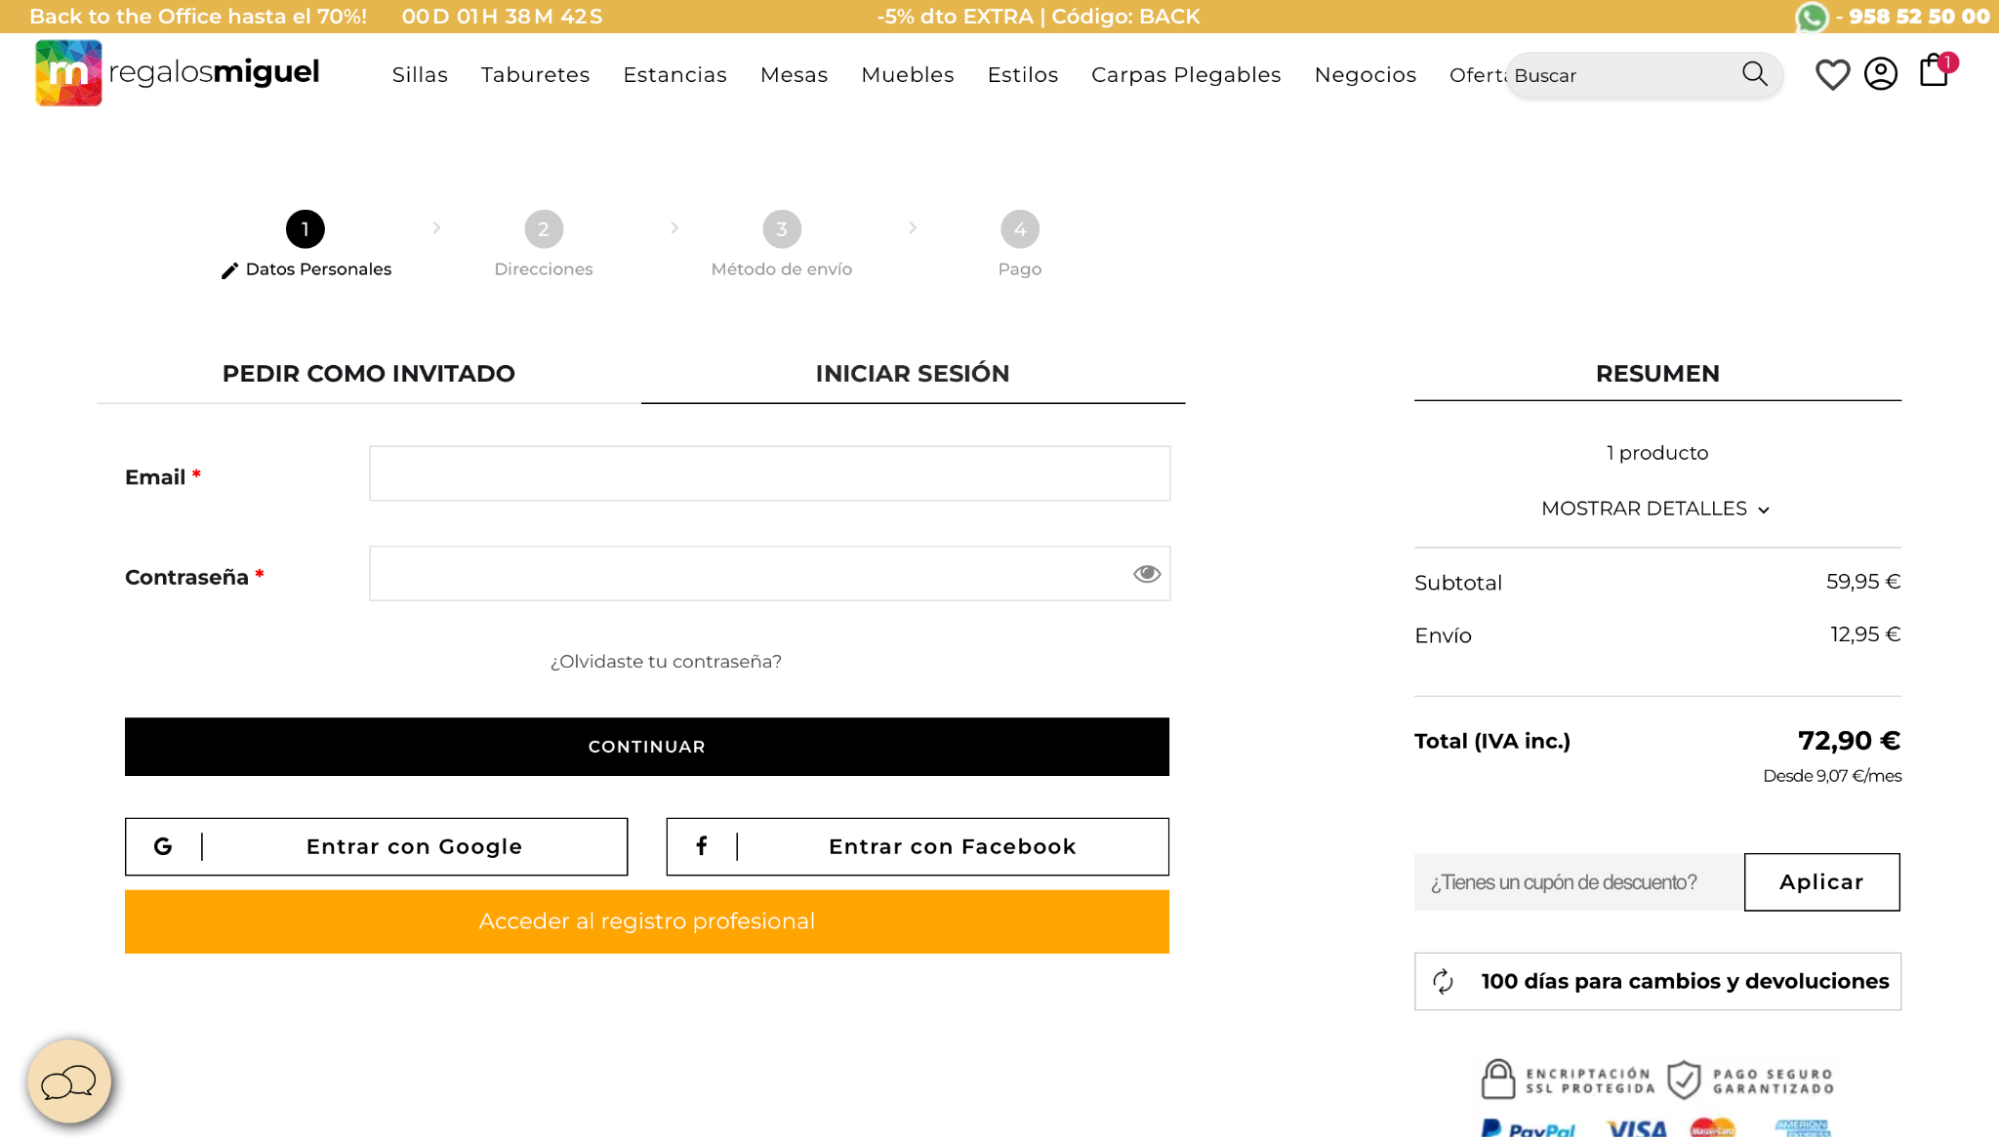Click the regalosmiguel logo
This screenshot has height=1138, width=1999.
177,72
